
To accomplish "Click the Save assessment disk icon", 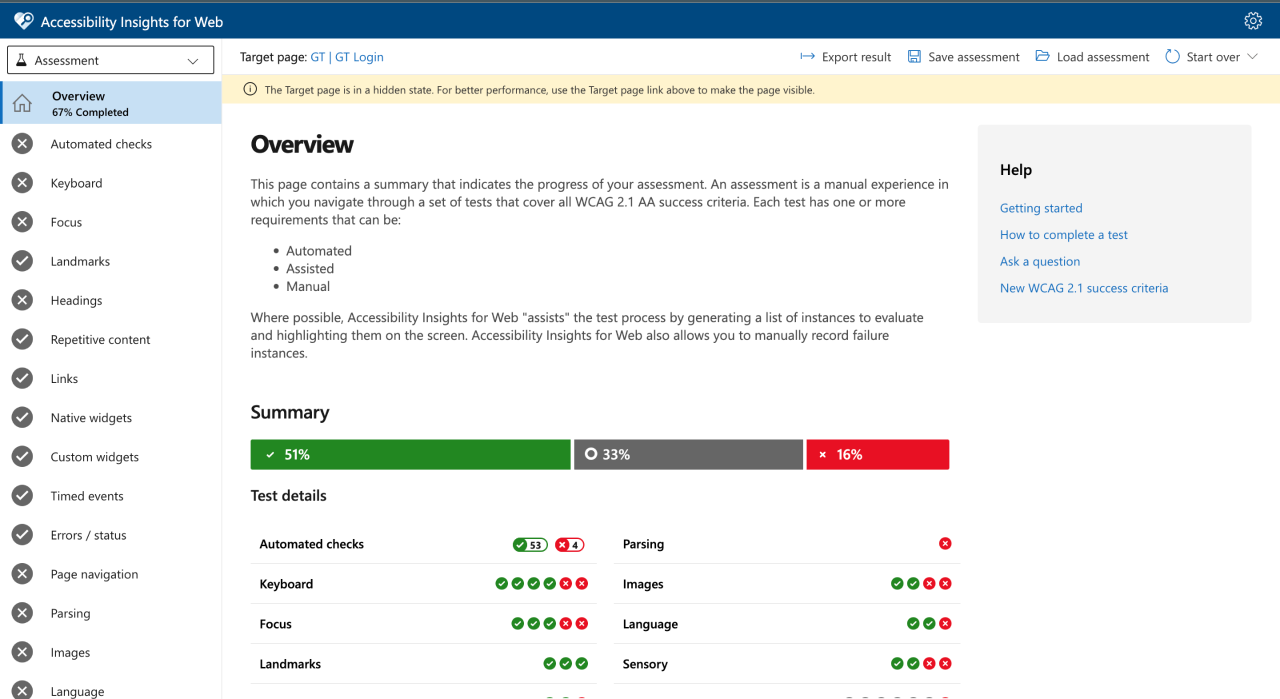I will [x=914, y=57].
